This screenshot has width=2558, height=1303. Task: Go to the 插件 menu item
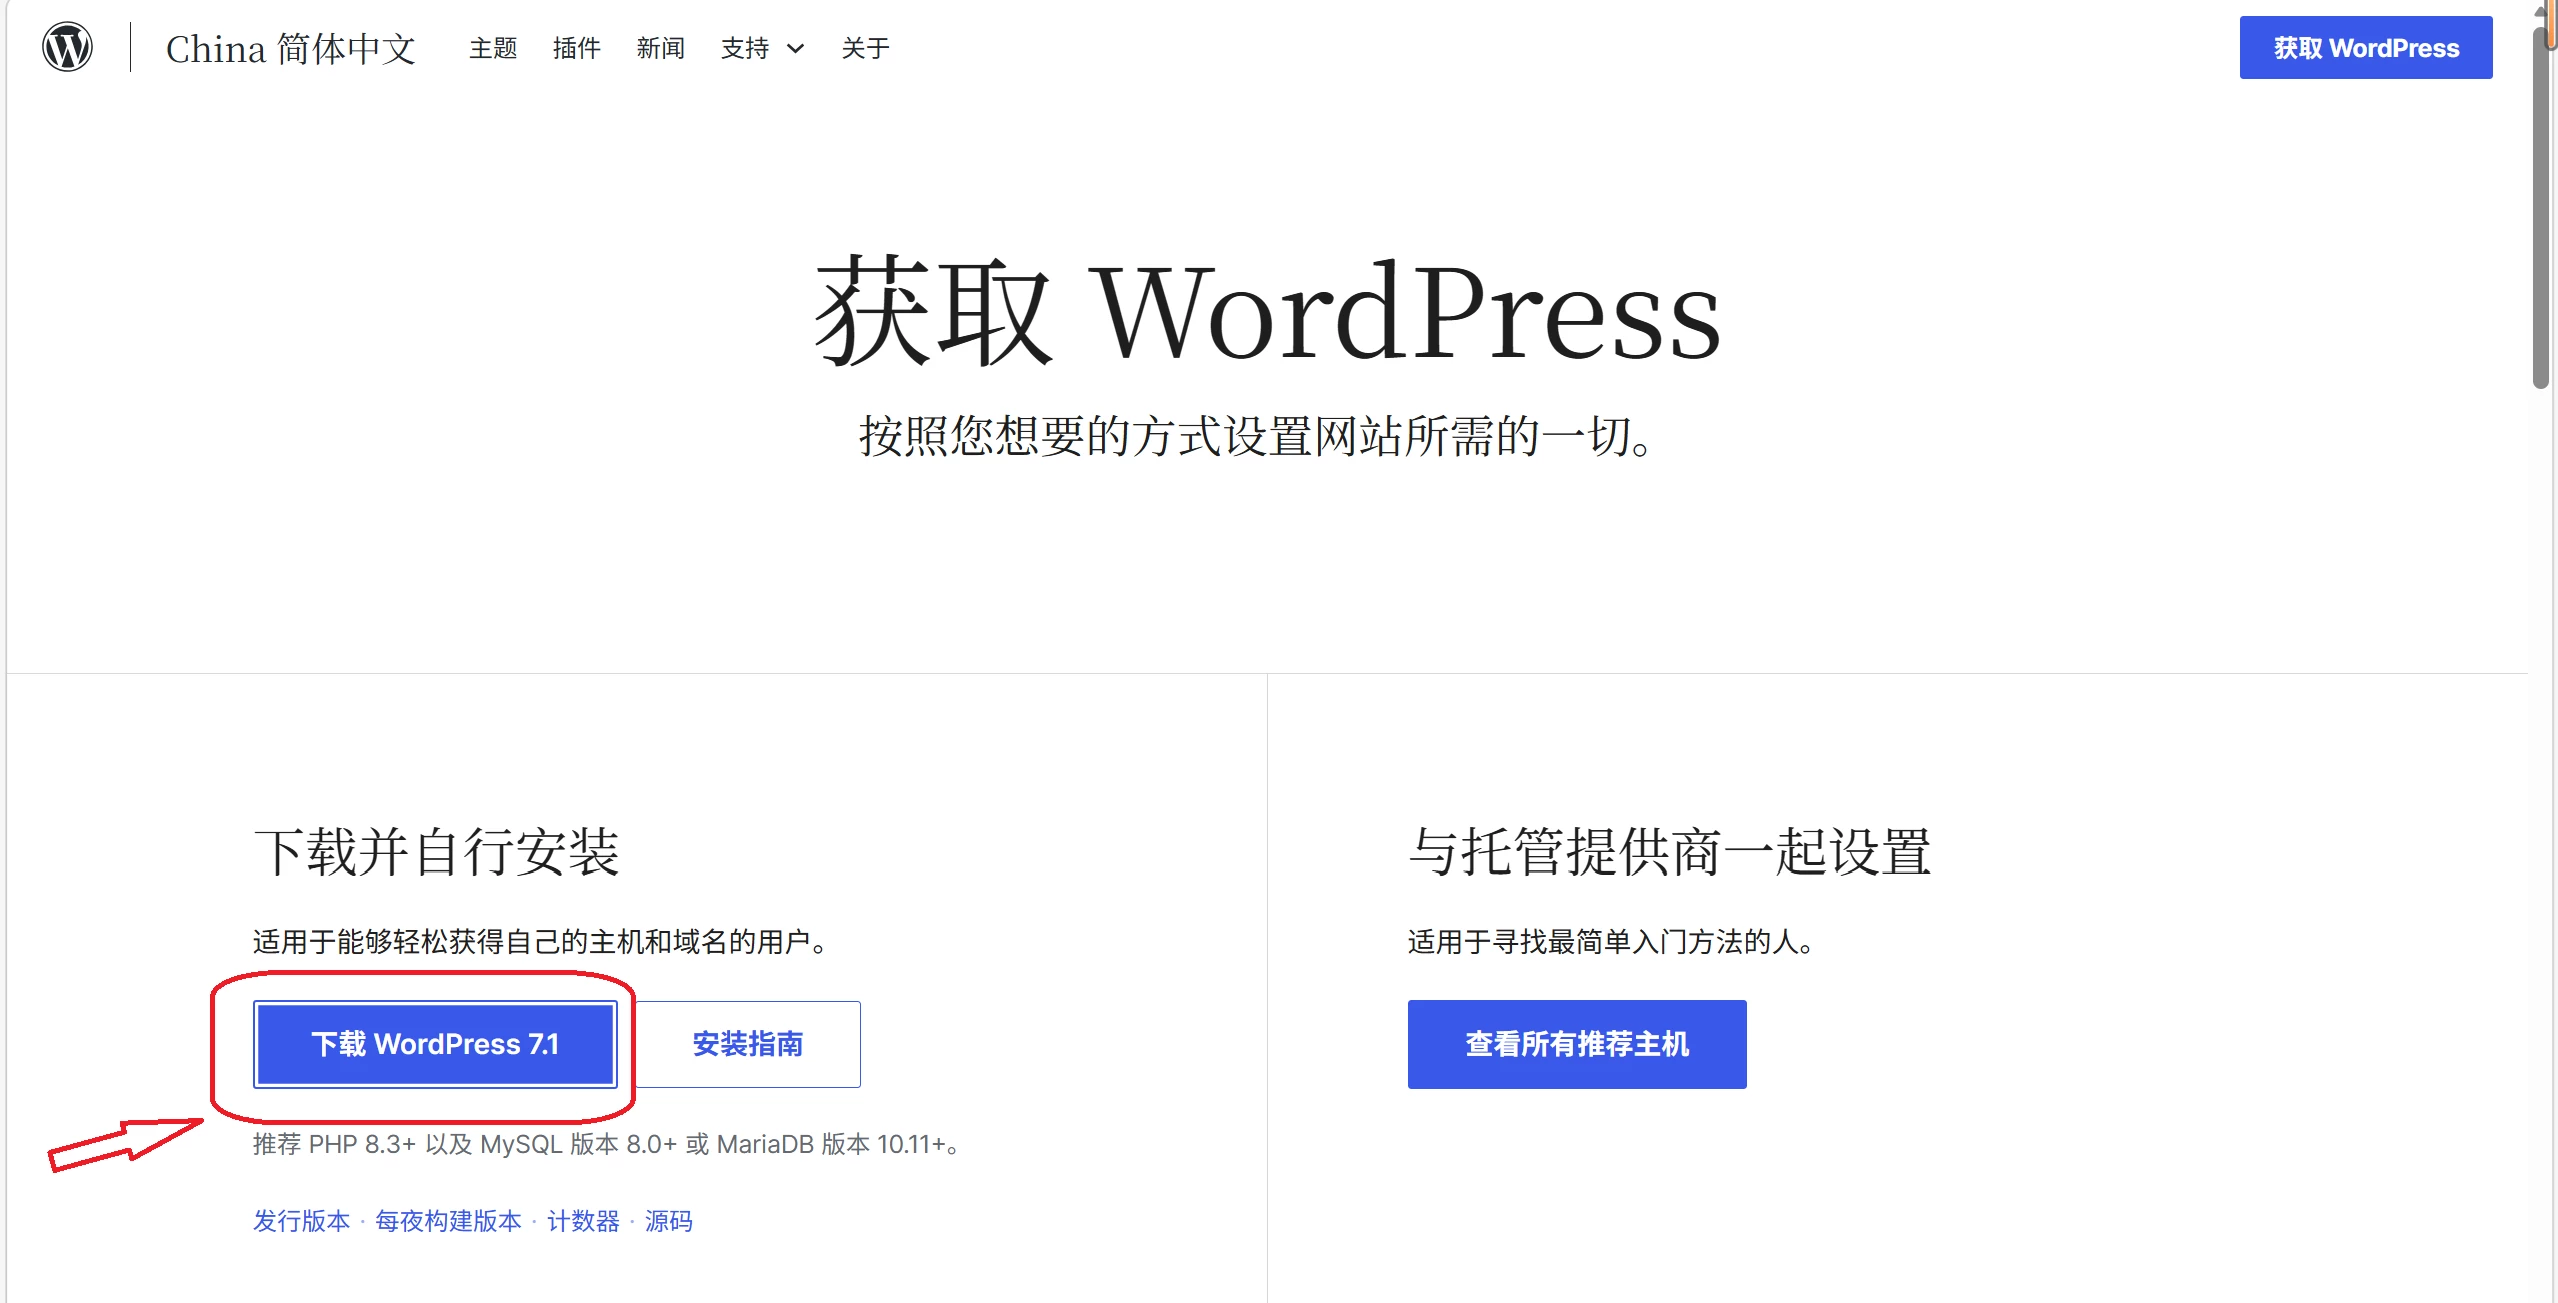pos(577,48)
